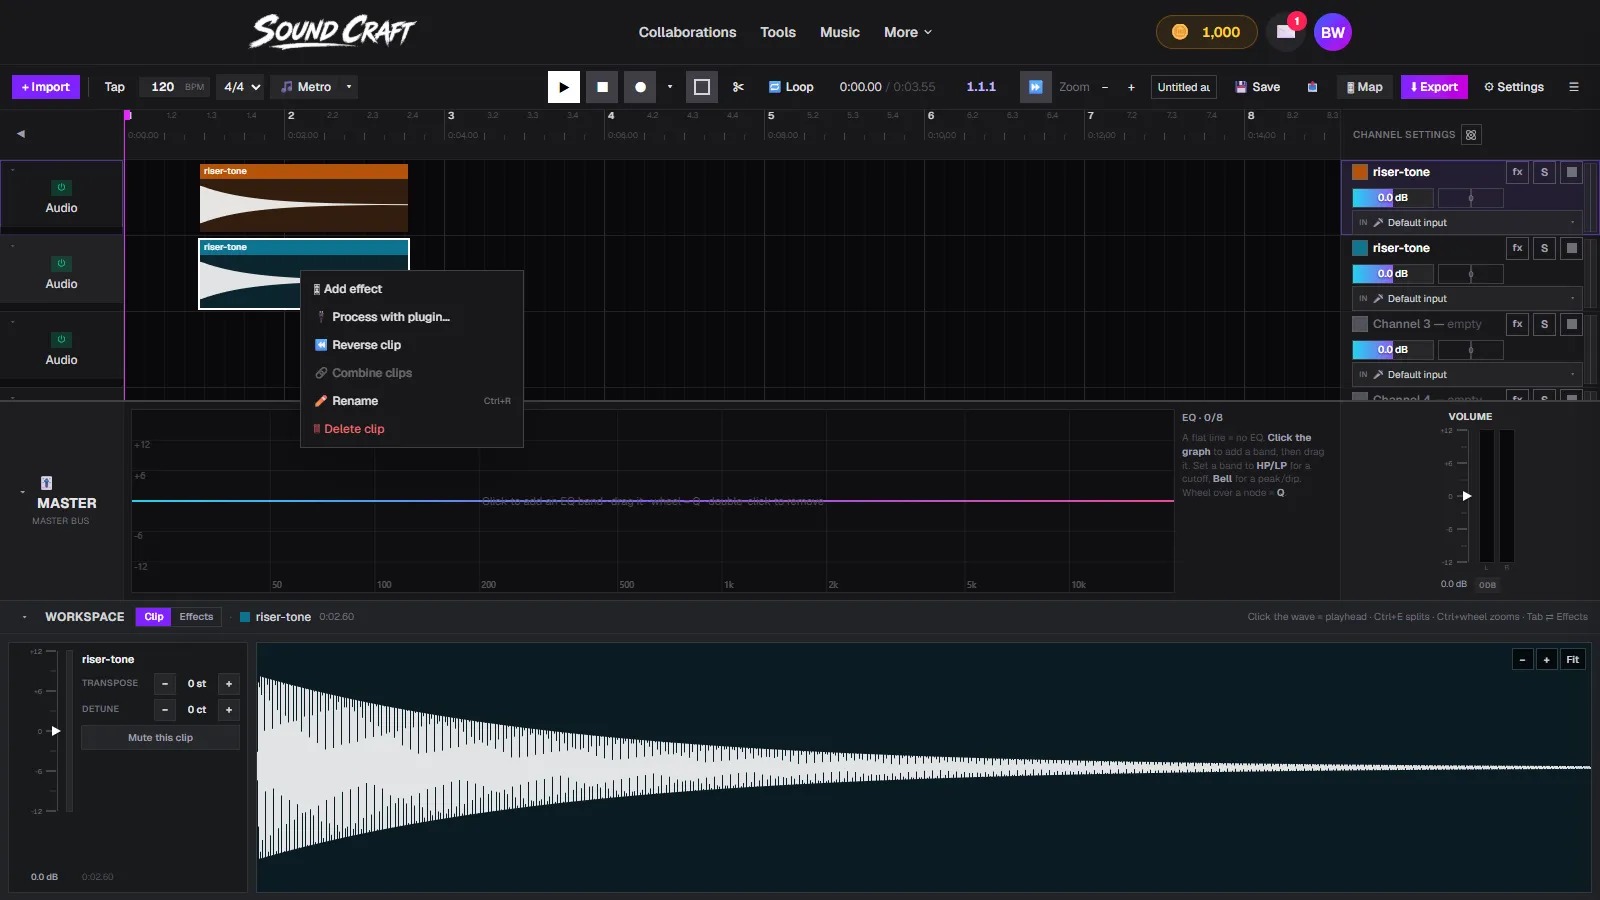
Task: Open fx for Channel 3
Action: click(x=1517, y=324)
